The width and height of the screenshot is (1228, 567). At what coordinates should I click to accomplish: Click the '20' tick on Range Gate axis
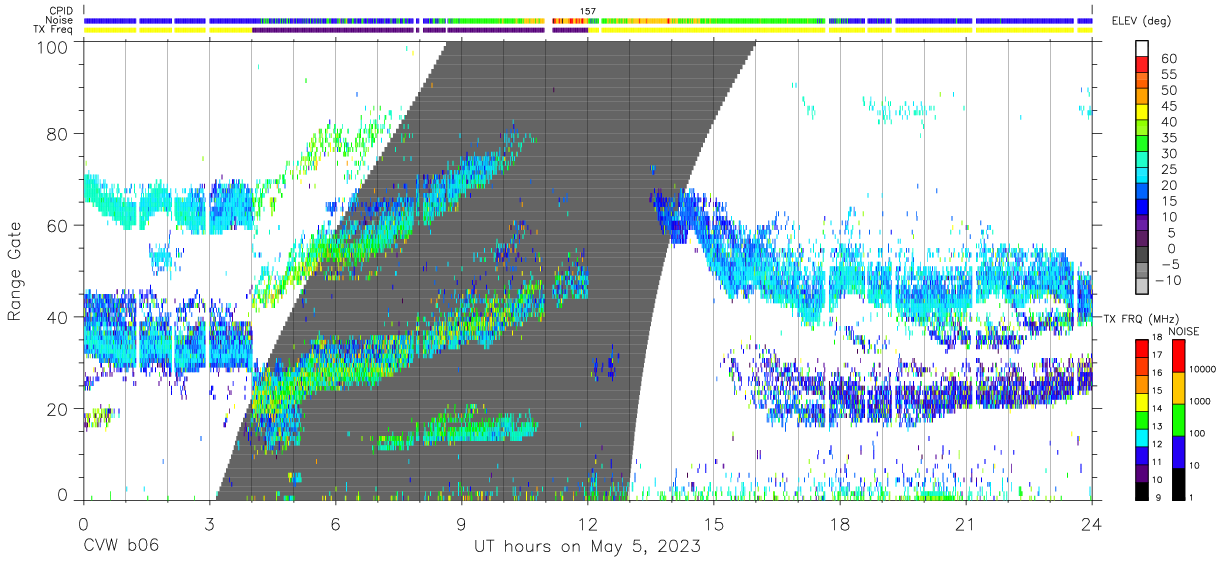pyautogui.click(x=57, y=409)
